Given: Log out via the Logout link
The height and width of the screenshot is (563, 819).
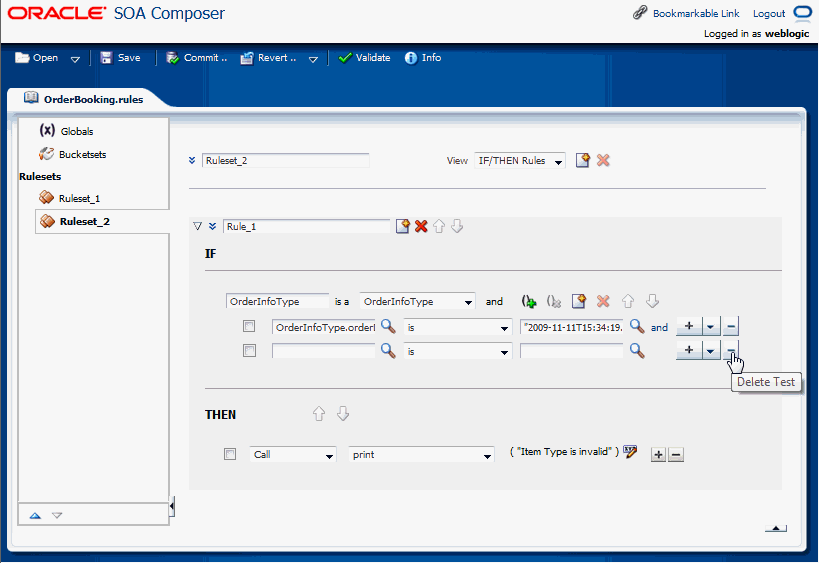Looking at the screenshot, I should coord(769,14).
